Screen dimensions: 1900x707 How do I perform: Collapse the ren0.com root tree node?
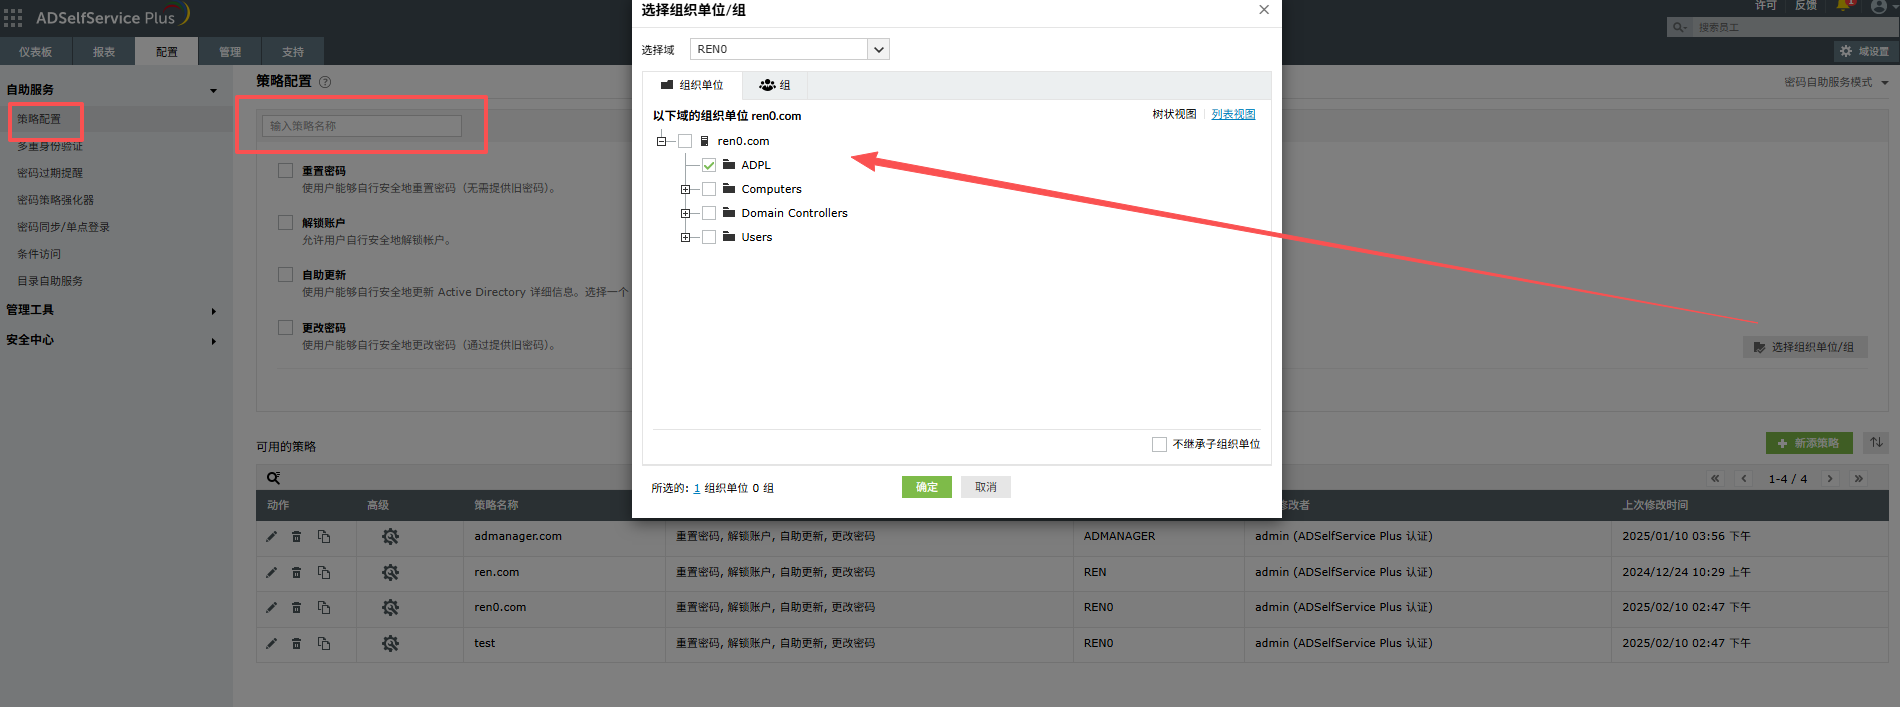click(661, 141)
